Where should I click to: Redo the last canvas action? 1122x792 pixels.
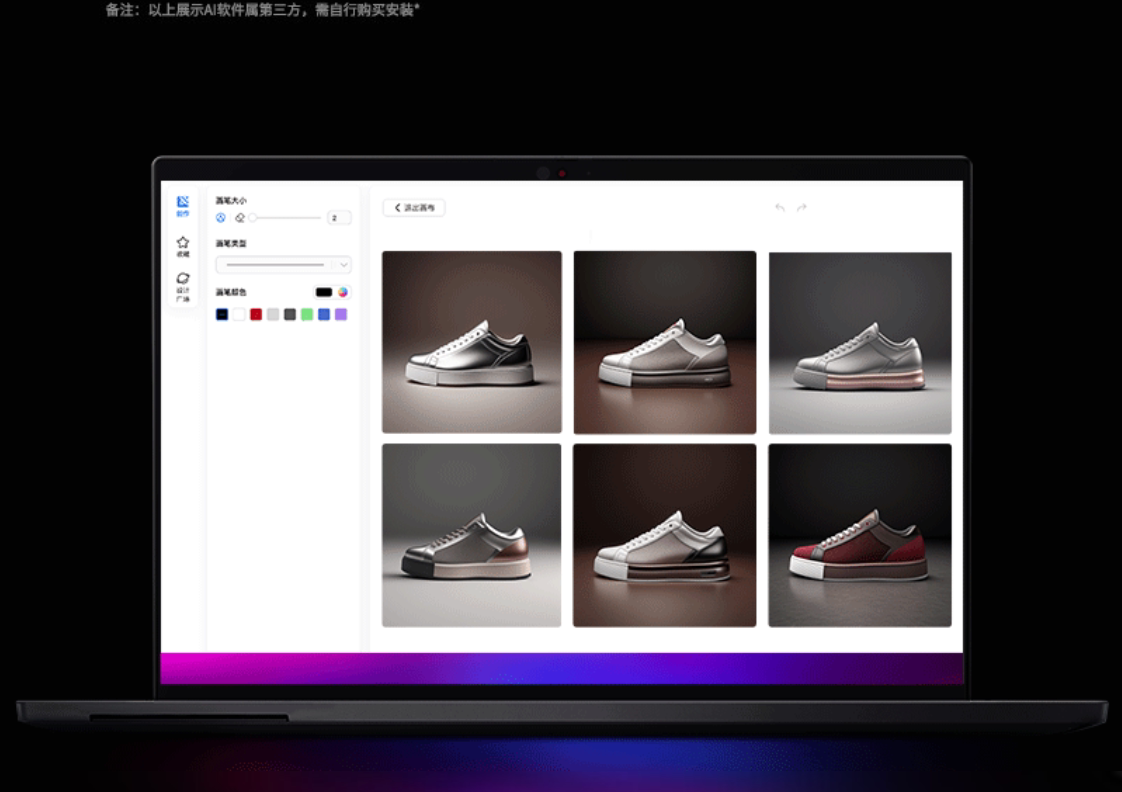click(801, 207)
